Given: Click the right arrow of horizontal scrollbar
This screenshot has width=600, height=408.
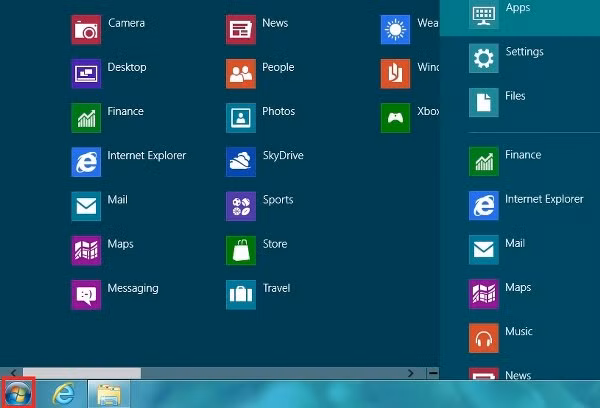Looking at the screenshot, I should pos(410,373).
